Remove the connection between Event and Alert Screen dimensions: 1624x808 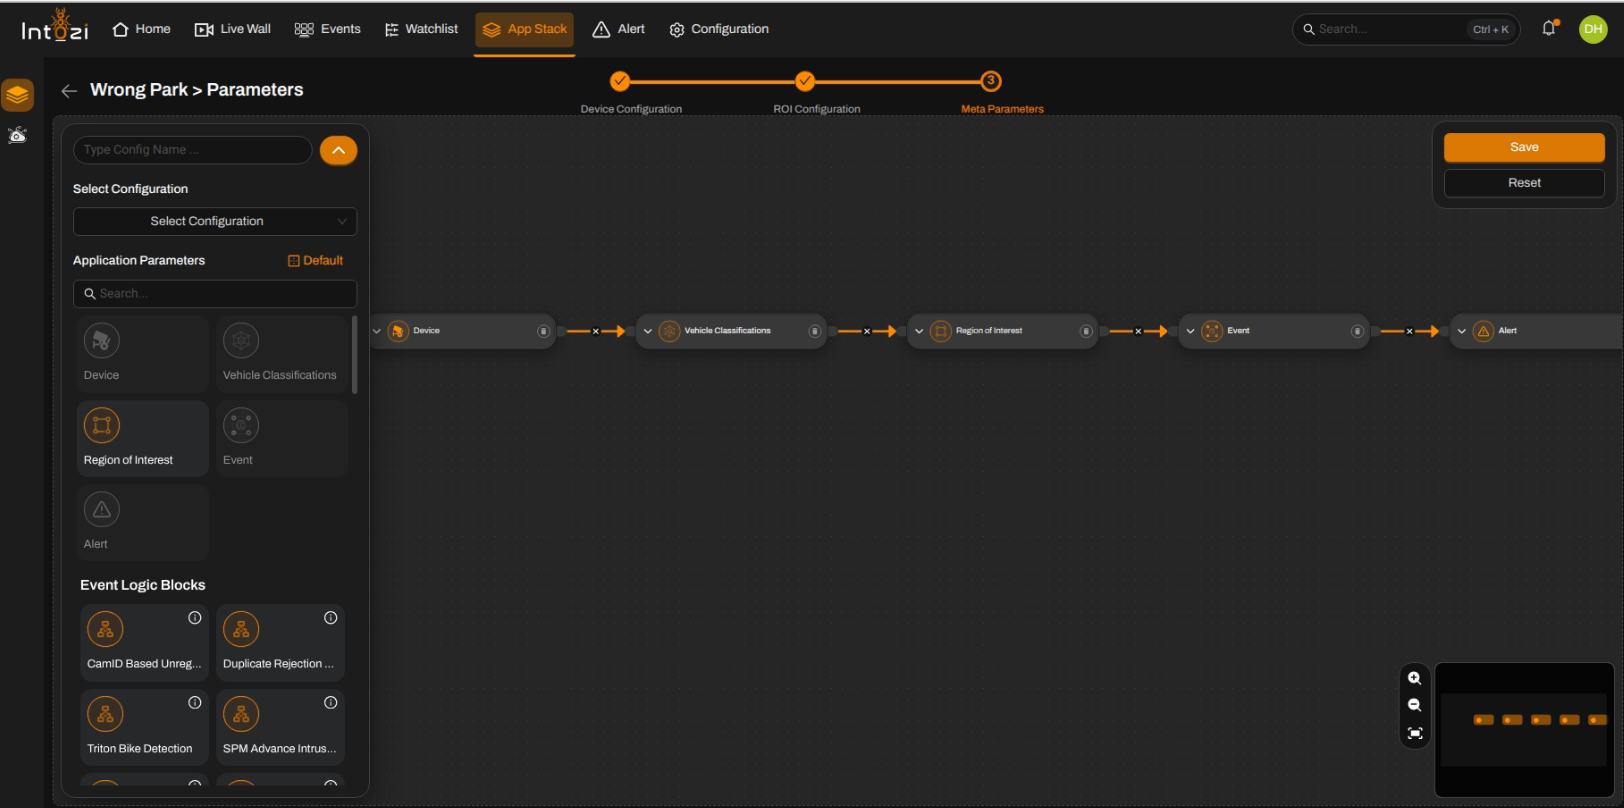coord(1409,331)
